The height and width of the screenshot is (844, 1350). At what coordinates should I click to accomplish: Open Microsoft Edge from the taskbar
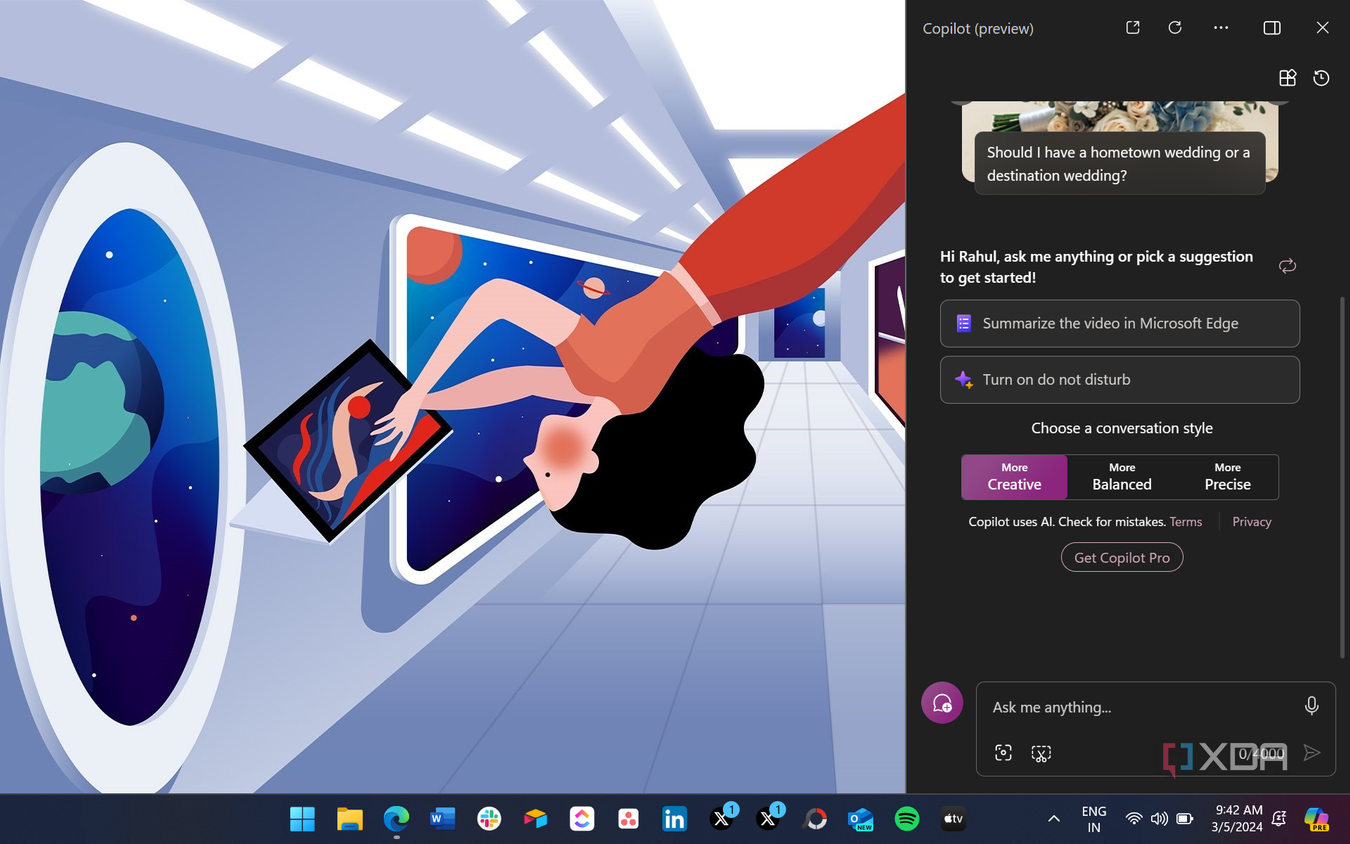pos(396,819)
